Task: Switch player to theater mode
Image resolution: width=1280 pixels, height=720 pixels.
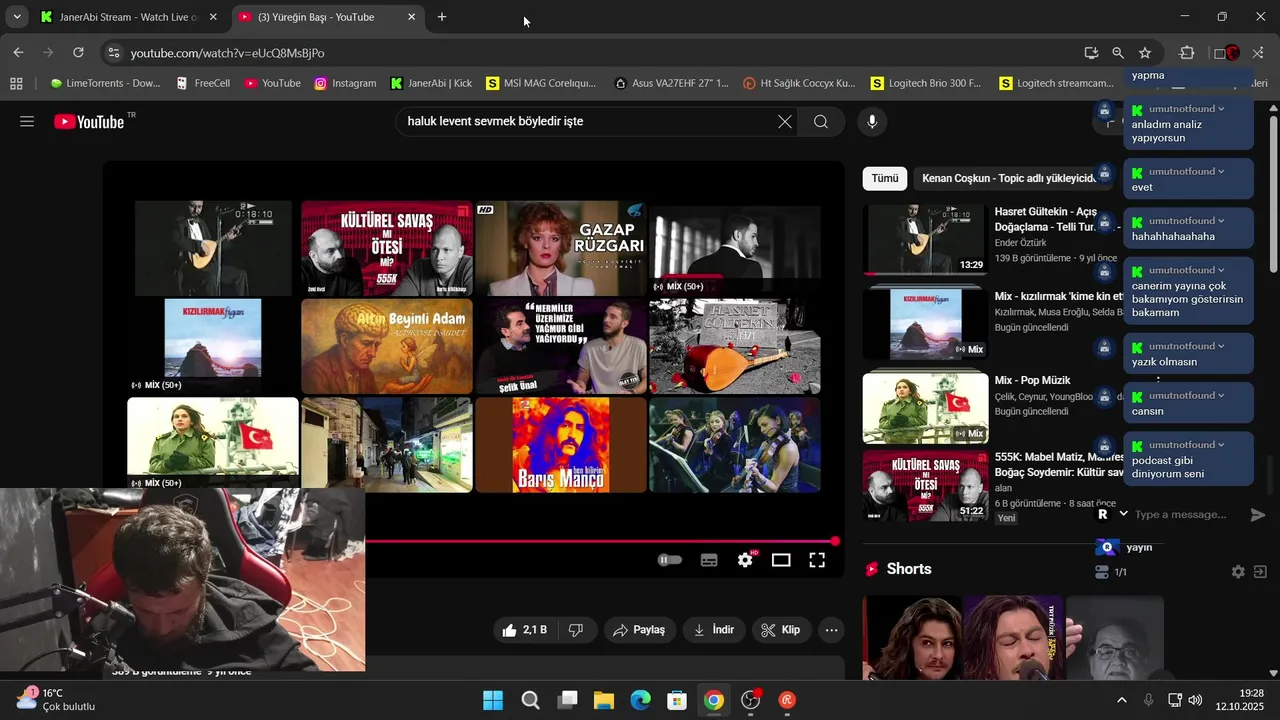Action: coord(781,560)
